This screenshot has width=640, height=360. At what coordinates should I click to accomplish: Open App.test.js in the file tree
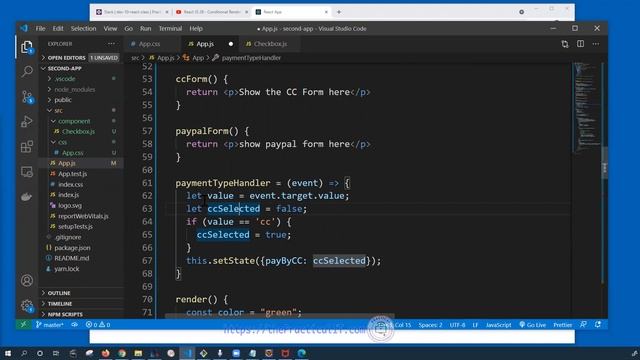73,174
